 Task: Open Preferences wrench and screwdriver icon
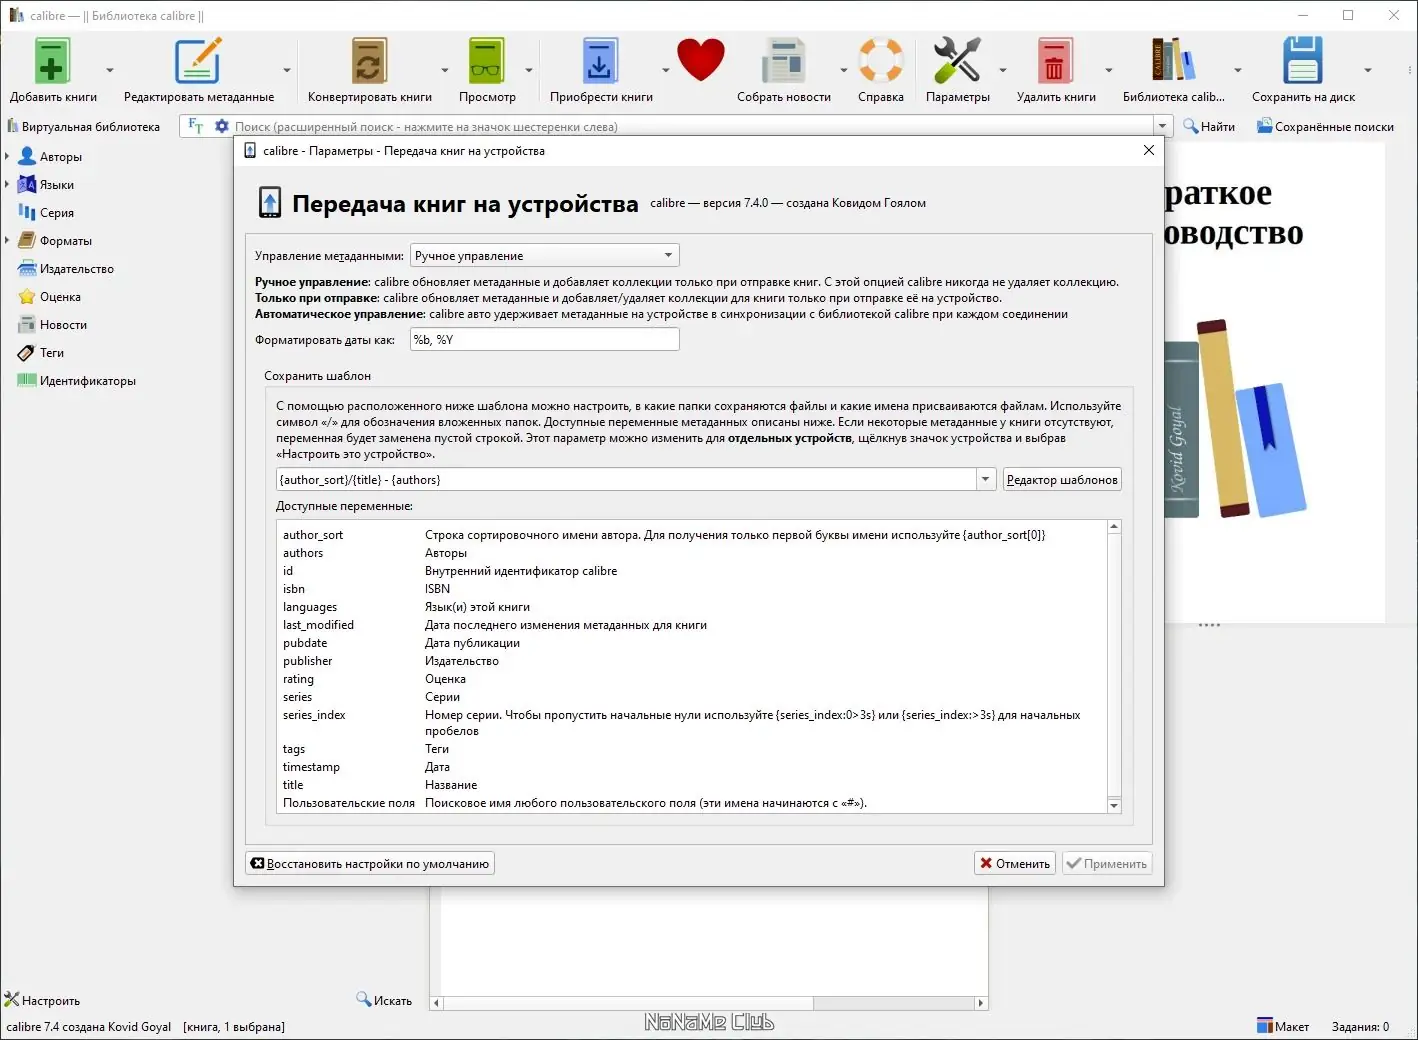click(x=957, y=61)
